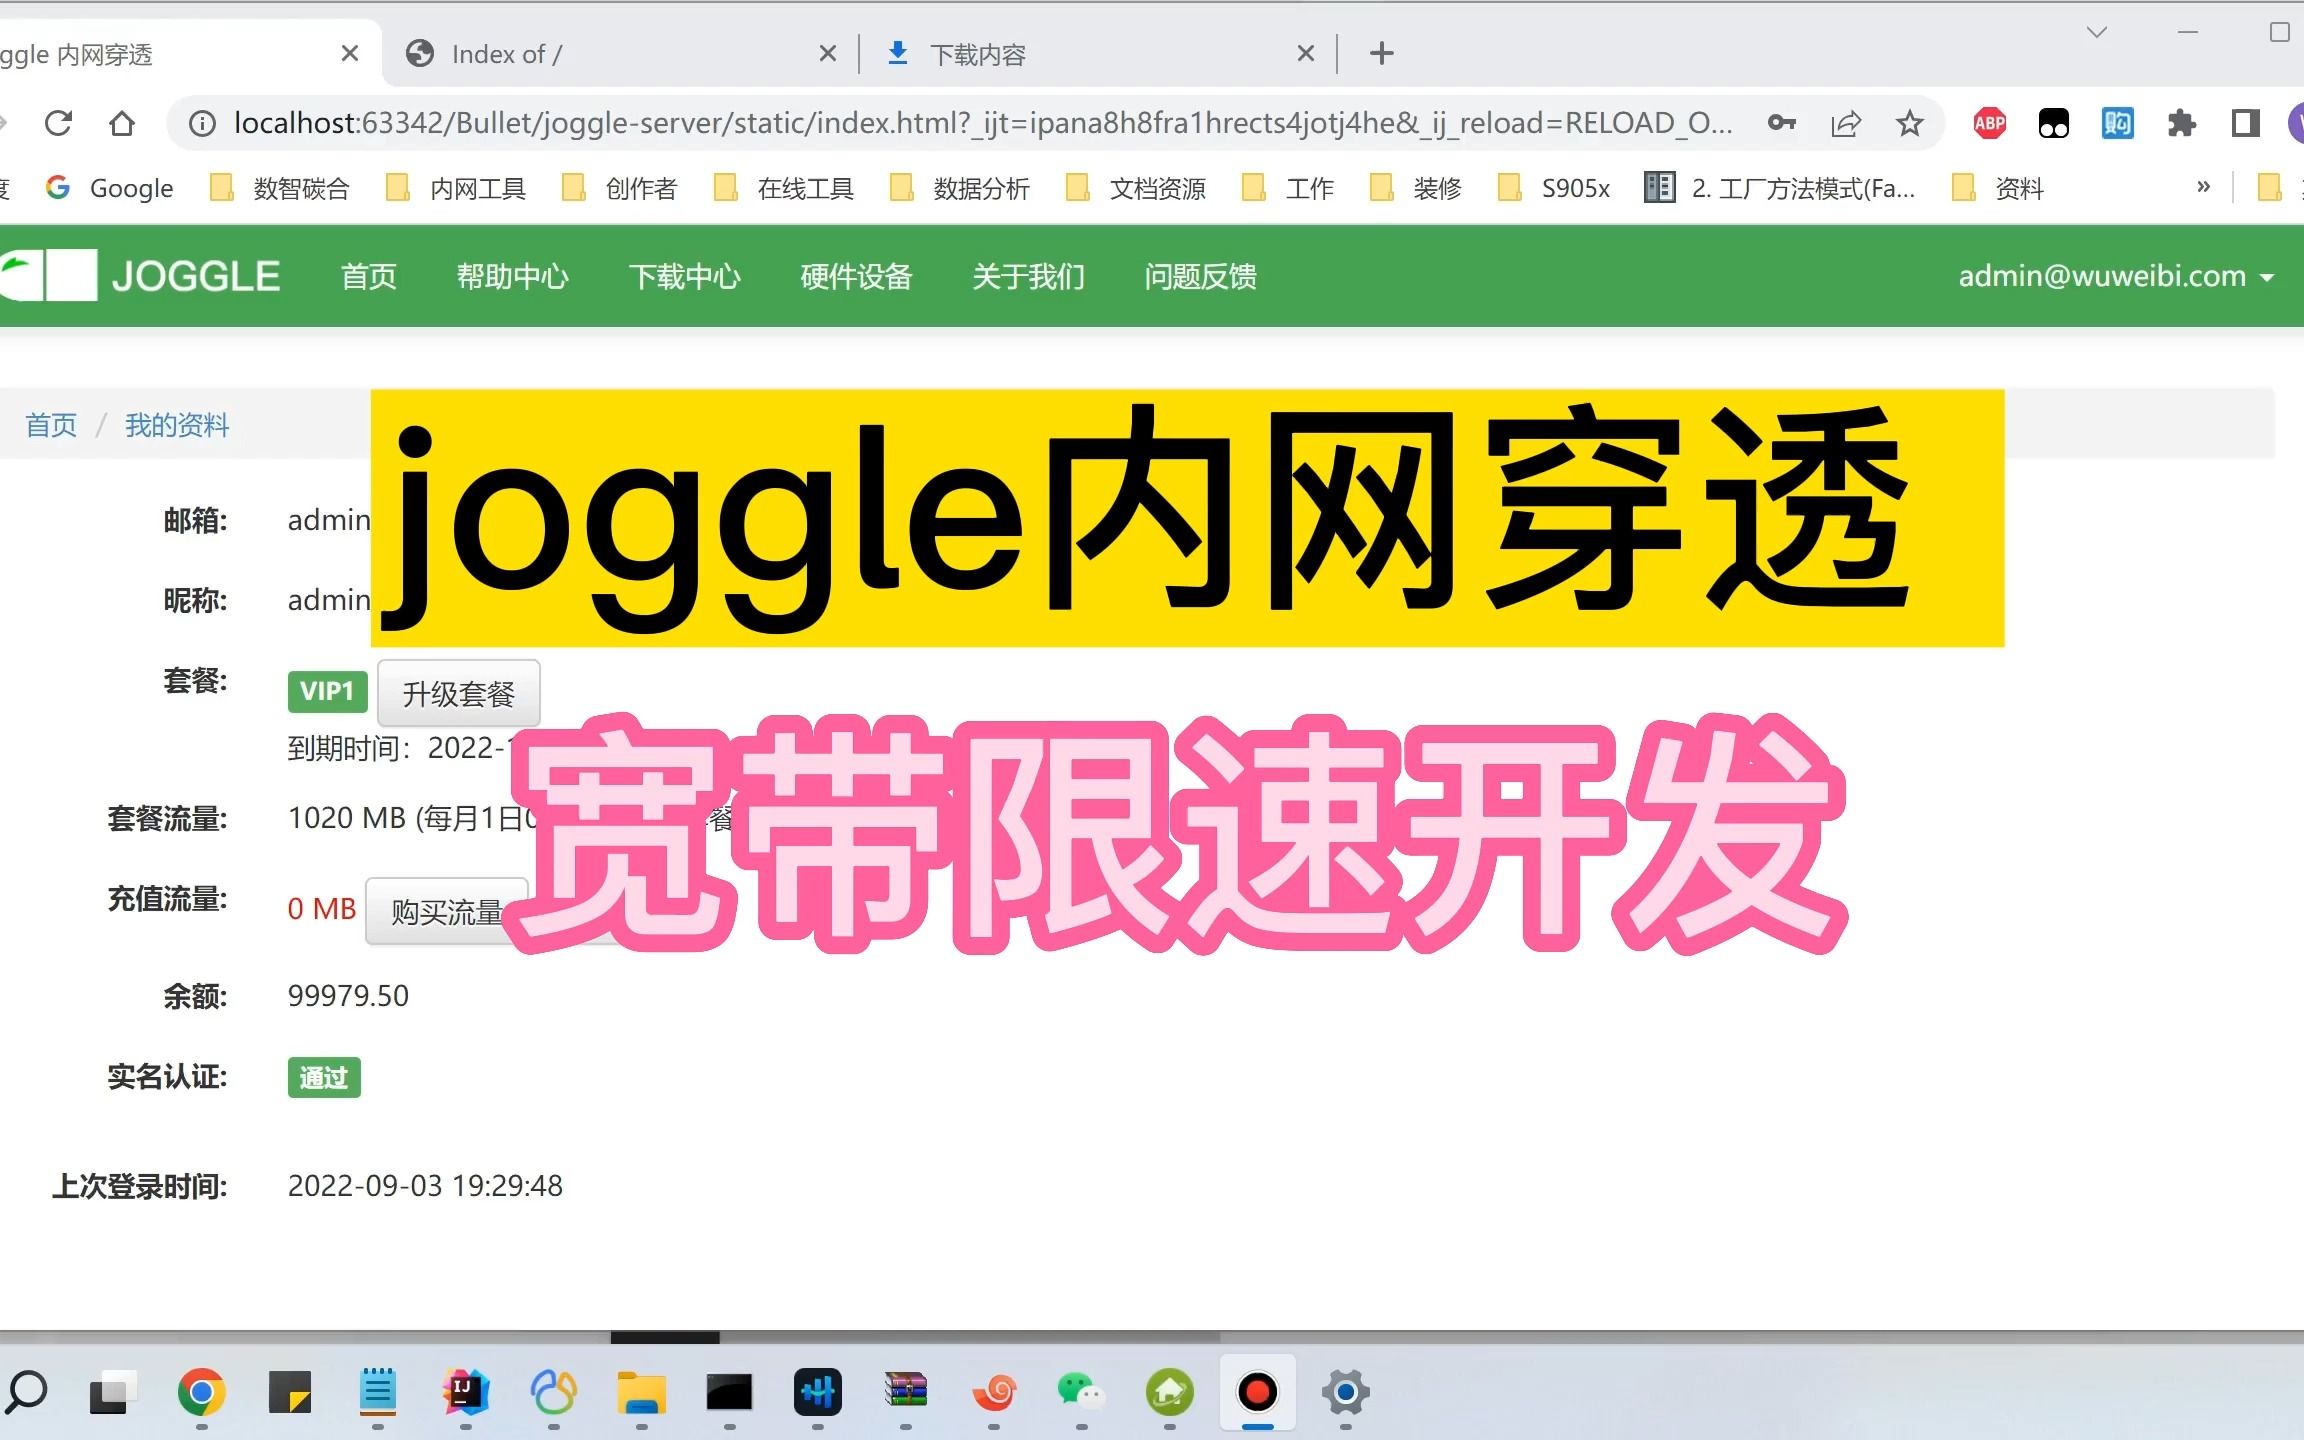Open 关于我们 in the navbar
This screenshot has width=2304, height=1440.
click(1029, 276)
